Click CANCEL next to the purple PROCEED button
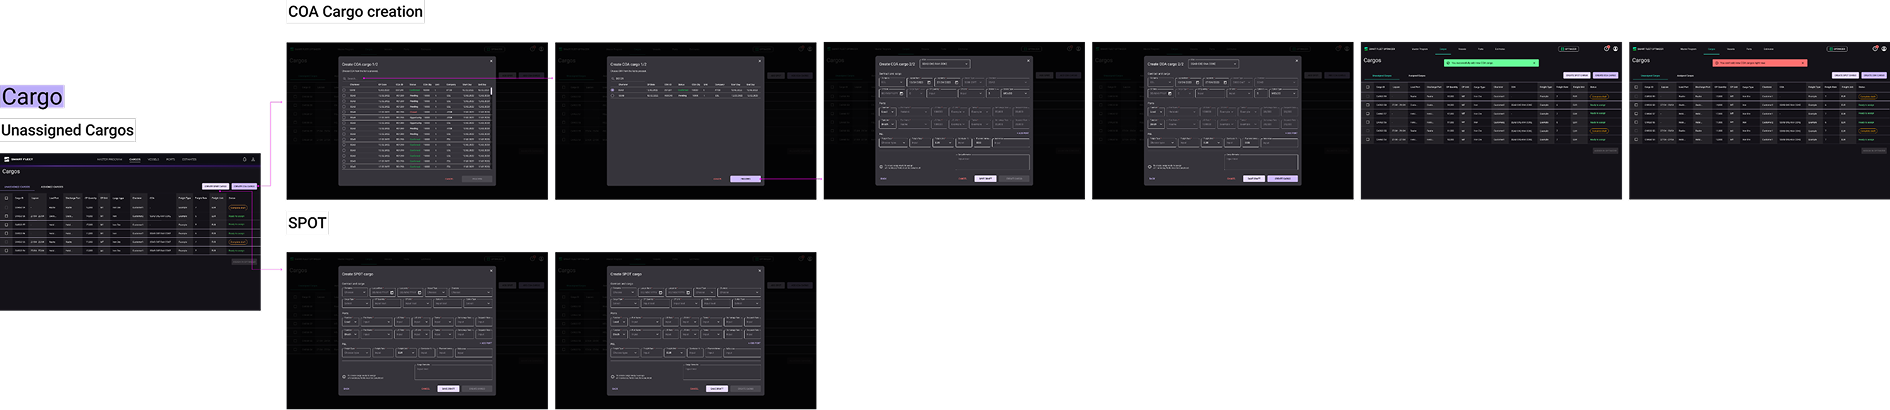Screen dimensions: 1890x410 717,179
